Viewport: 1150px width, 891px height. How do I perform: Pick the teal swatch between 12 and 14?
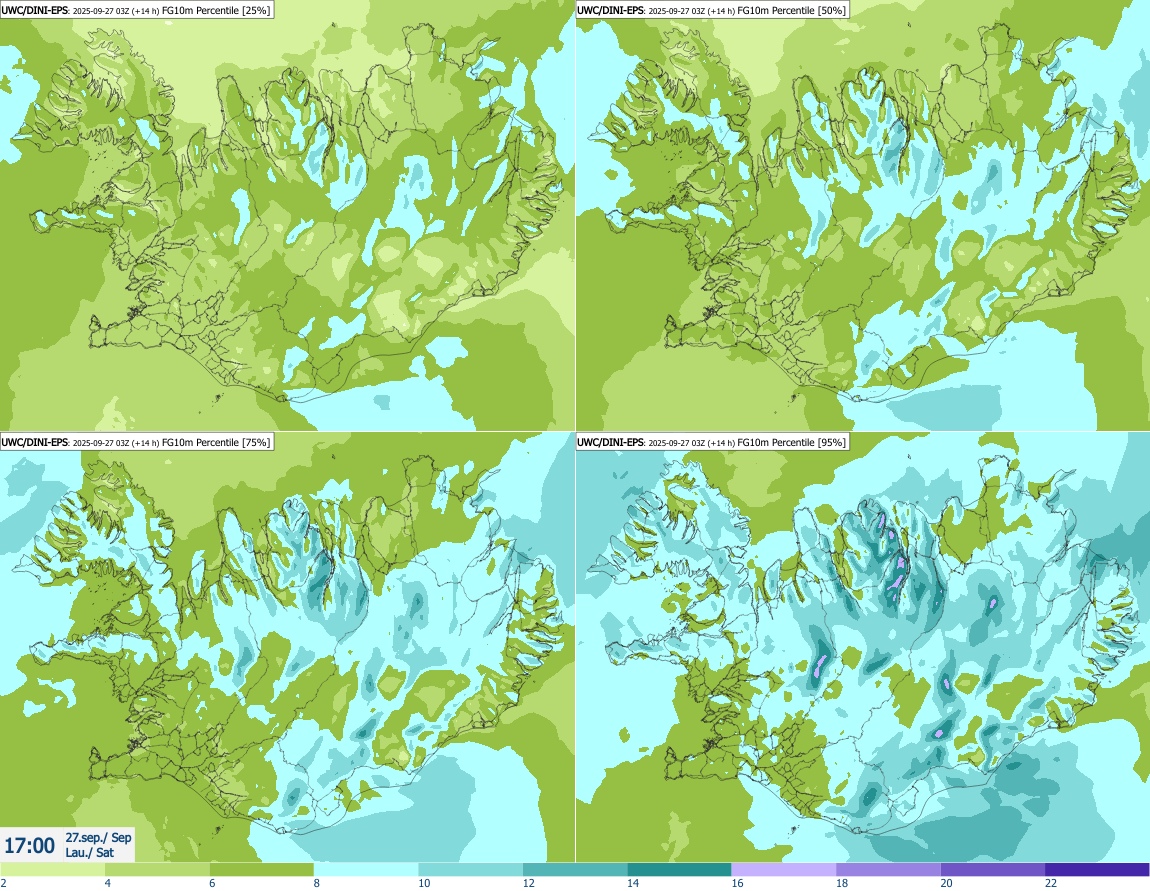[x=575, y=870]
